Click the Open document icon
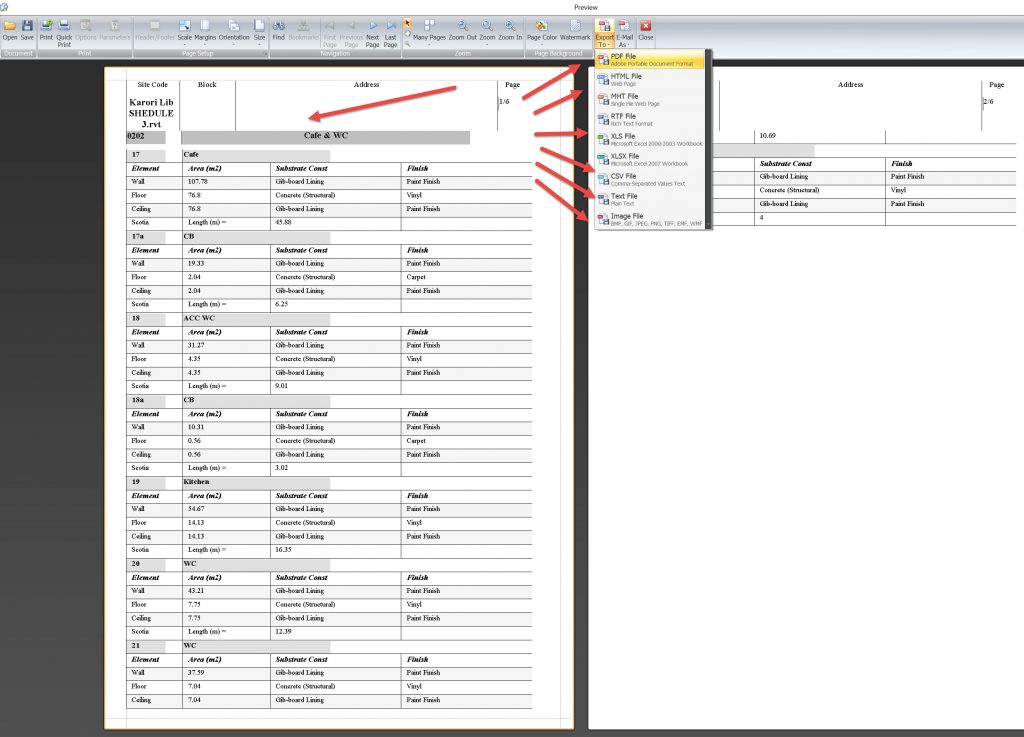The width and height of the screenshot is (1024, 737). pos(10,30)
